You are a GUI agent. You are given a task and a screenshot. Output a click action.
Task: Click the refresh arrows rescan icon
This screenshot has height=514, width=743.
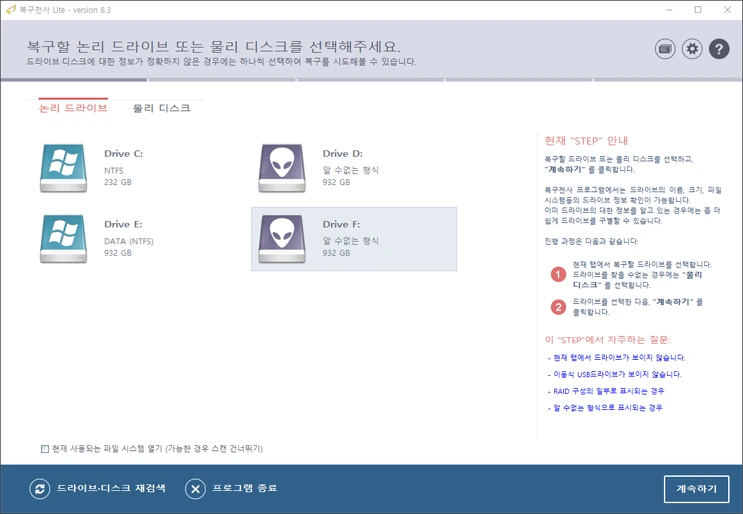pyautogui.click(x=40, y=489)
